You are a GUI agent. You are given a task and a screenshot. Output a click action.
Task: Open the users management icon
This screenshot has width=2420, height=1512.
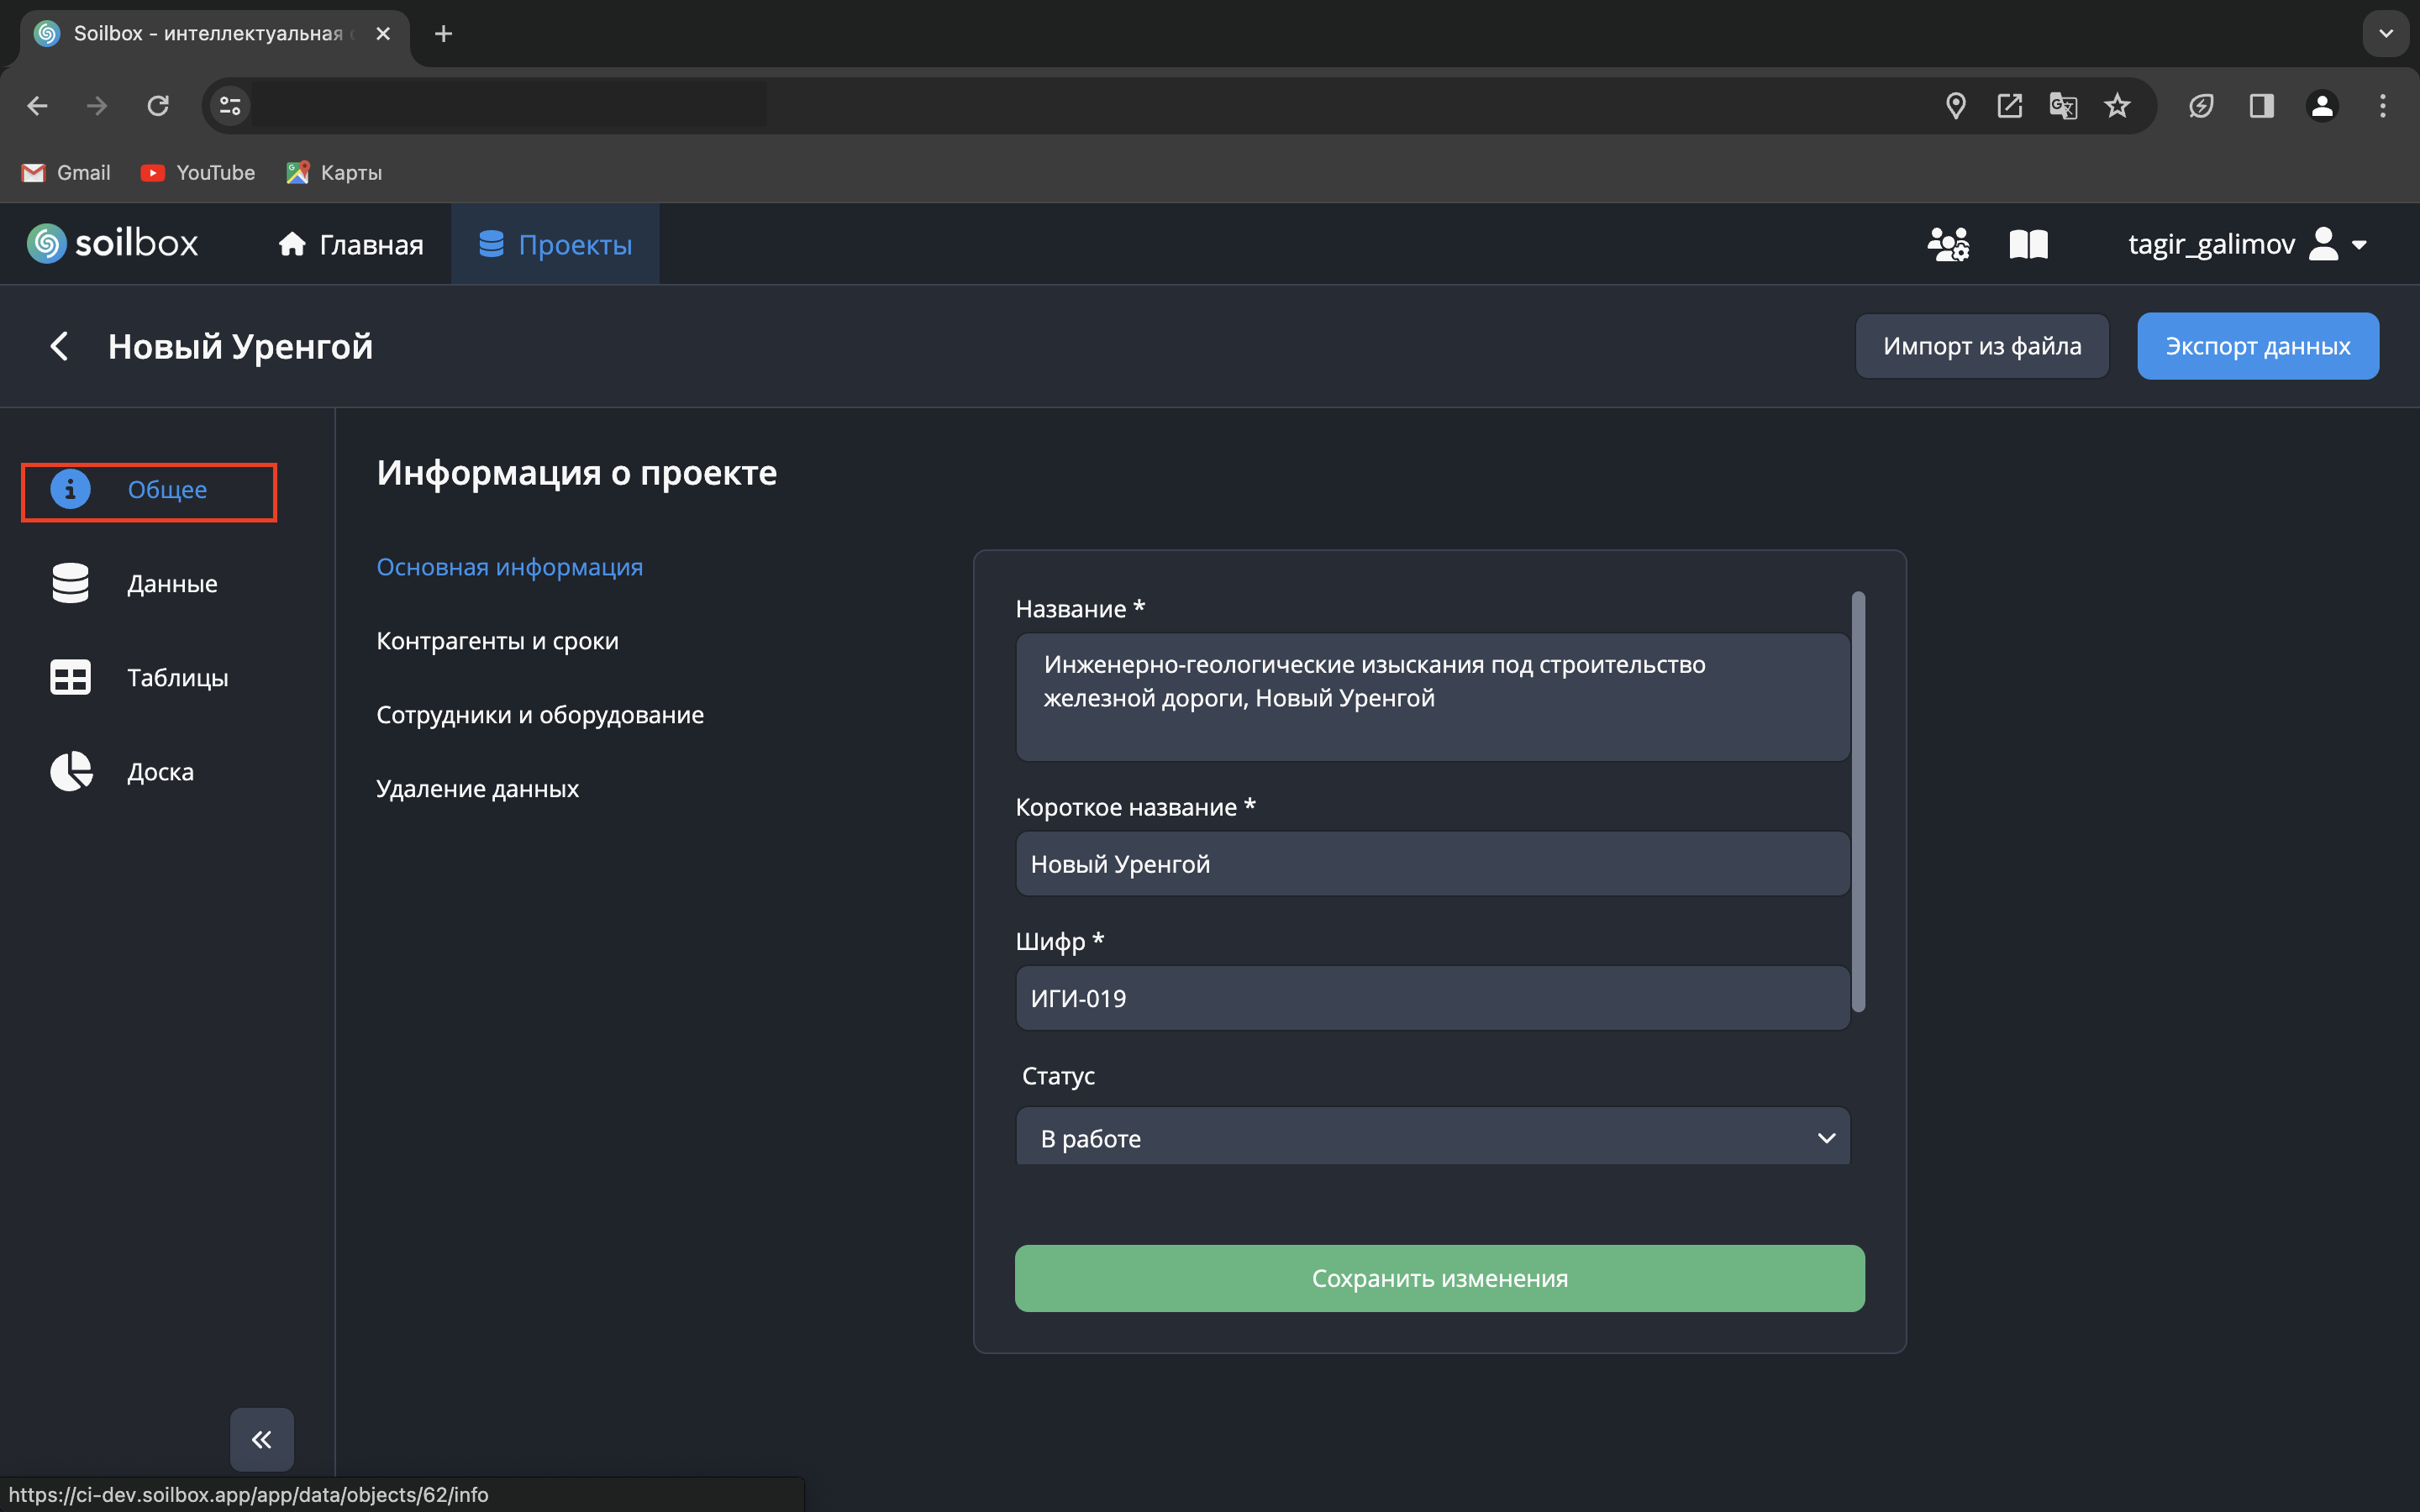(x=1948, y=244)
